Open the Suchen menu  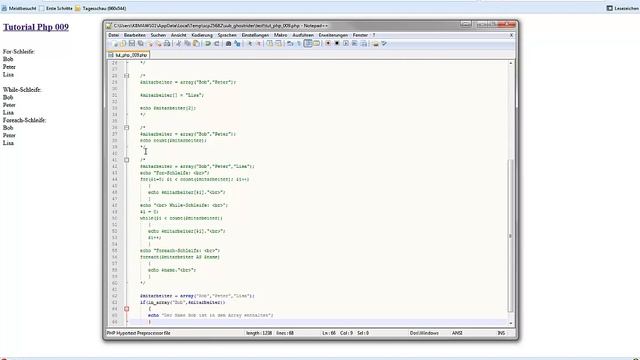click(158, 35)
